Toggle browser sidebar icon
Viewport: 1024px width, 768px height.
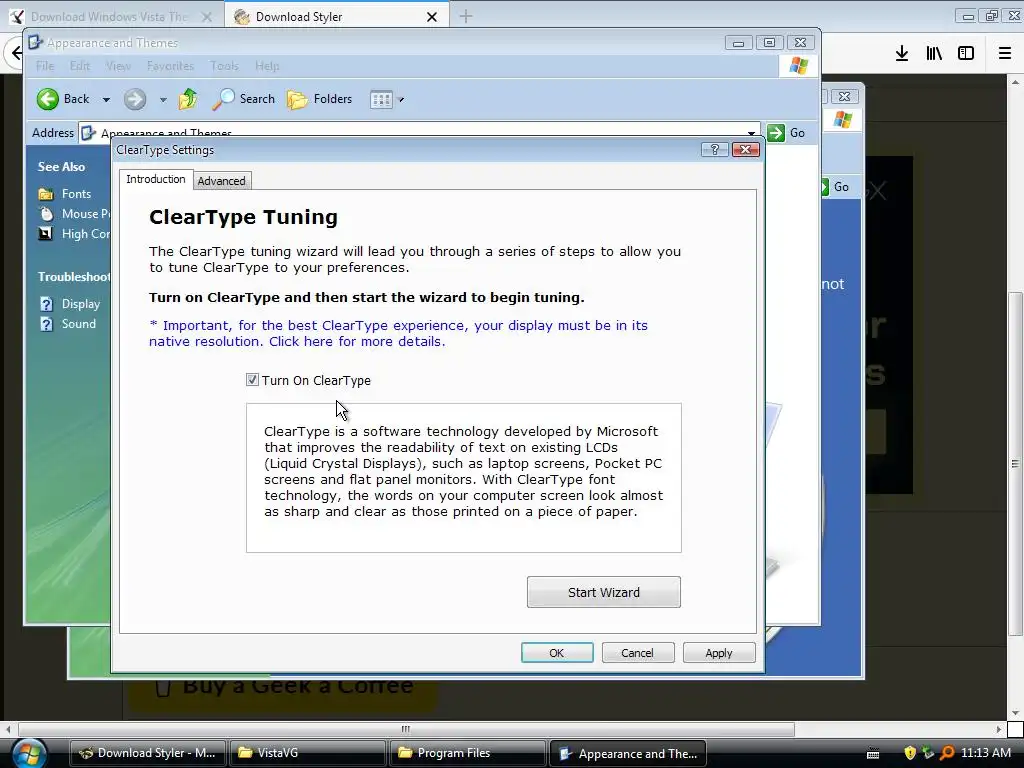(966, 53)
